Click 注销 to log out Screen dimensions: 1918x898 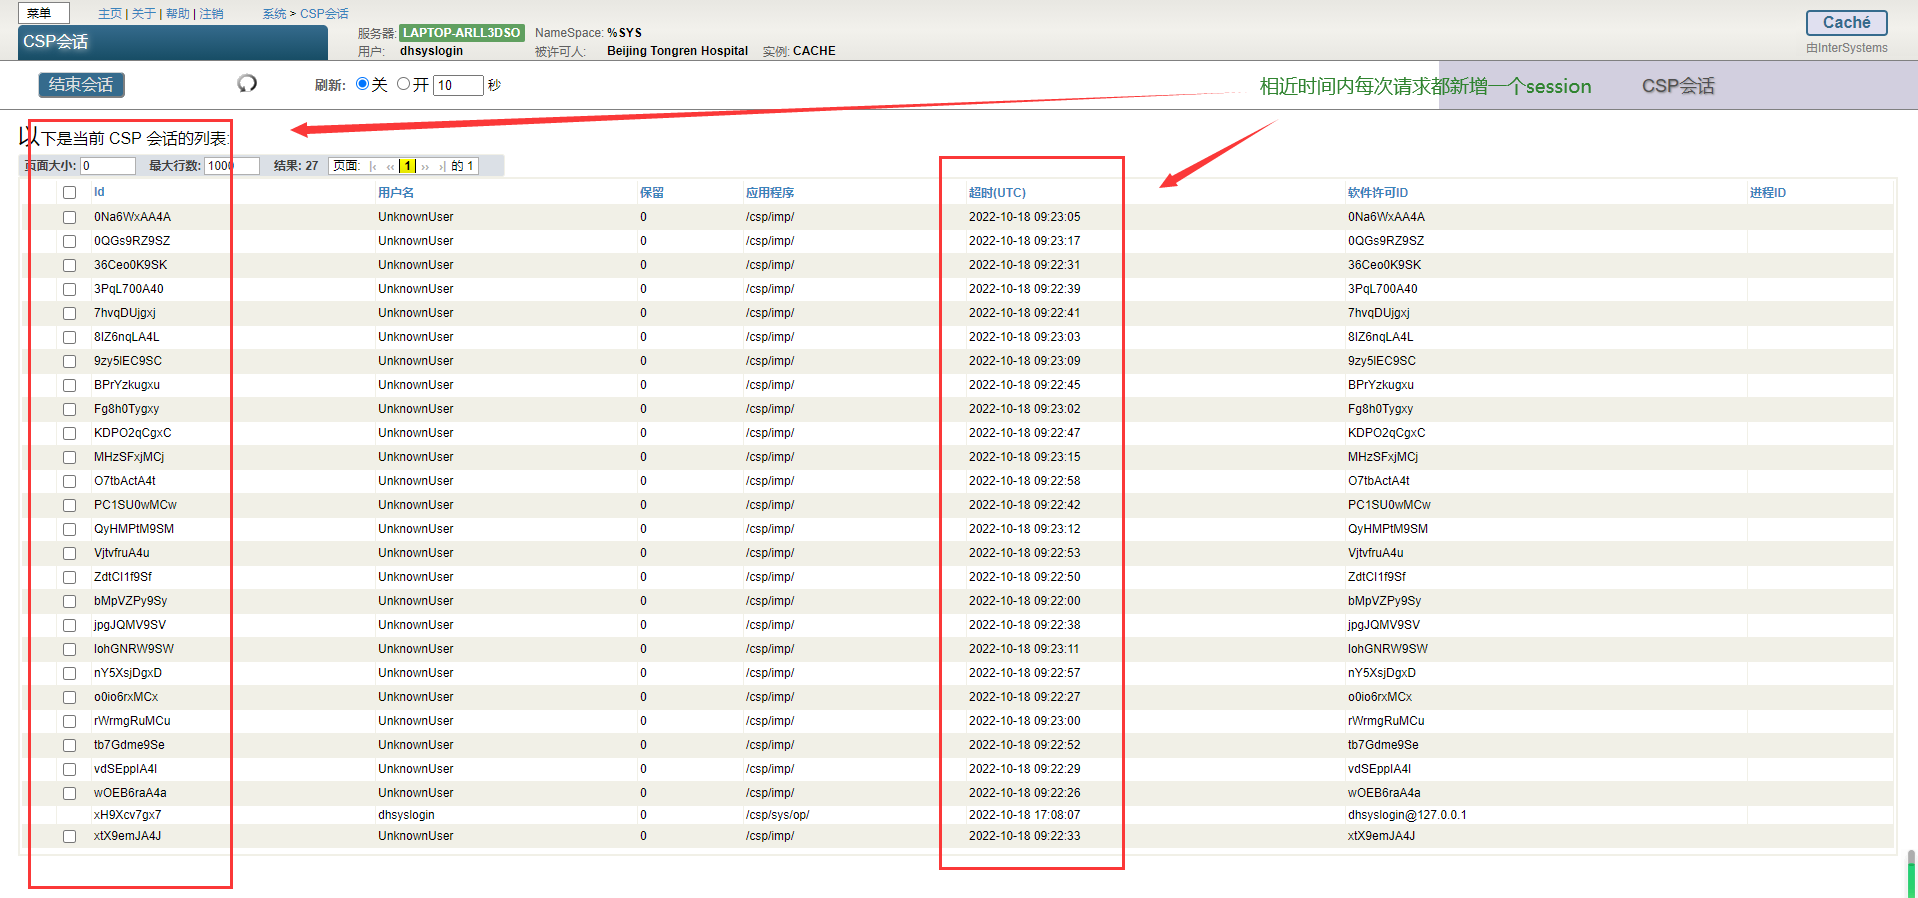211,14
